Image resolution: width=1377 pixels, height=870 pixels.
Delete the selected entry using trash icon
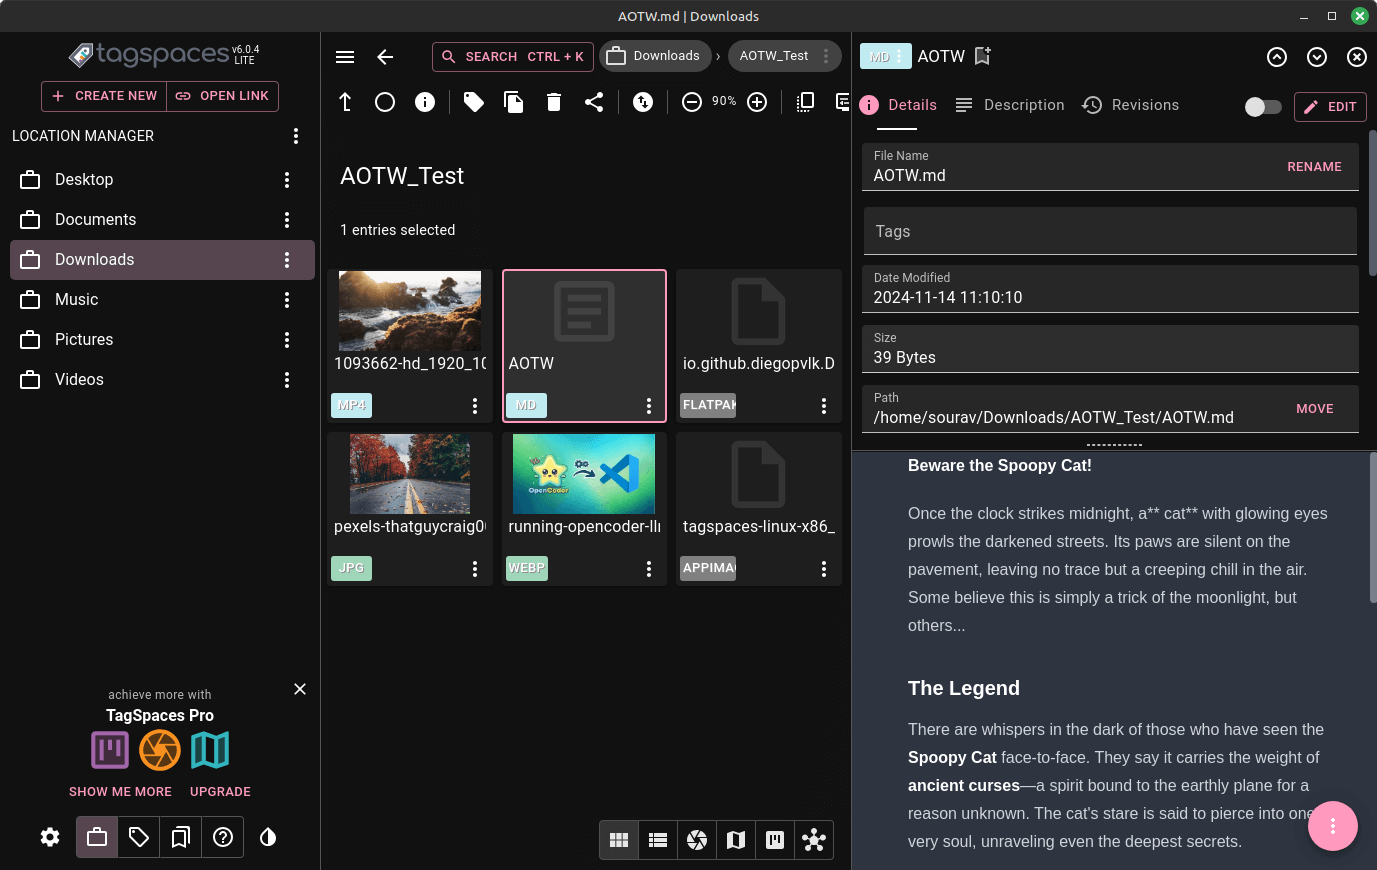click(x=554, y=101)
